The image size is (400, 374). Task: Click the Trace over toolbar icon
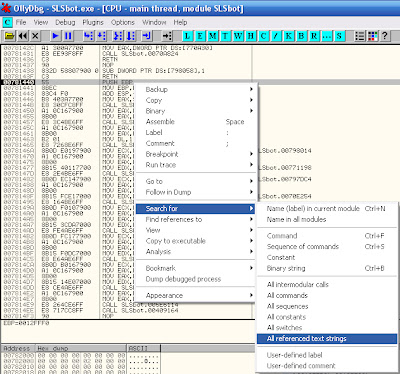[130, 36]
